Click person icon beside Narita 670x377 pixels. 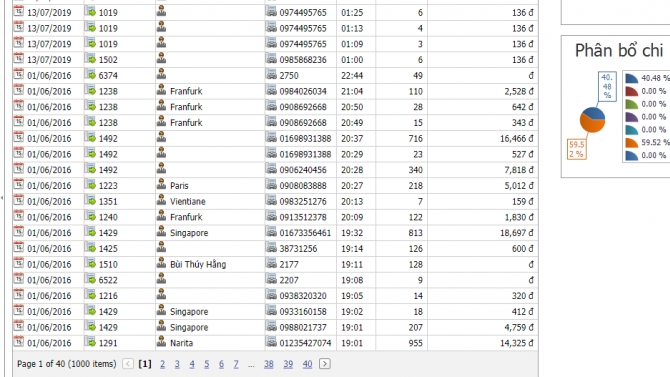pos(161,342)
